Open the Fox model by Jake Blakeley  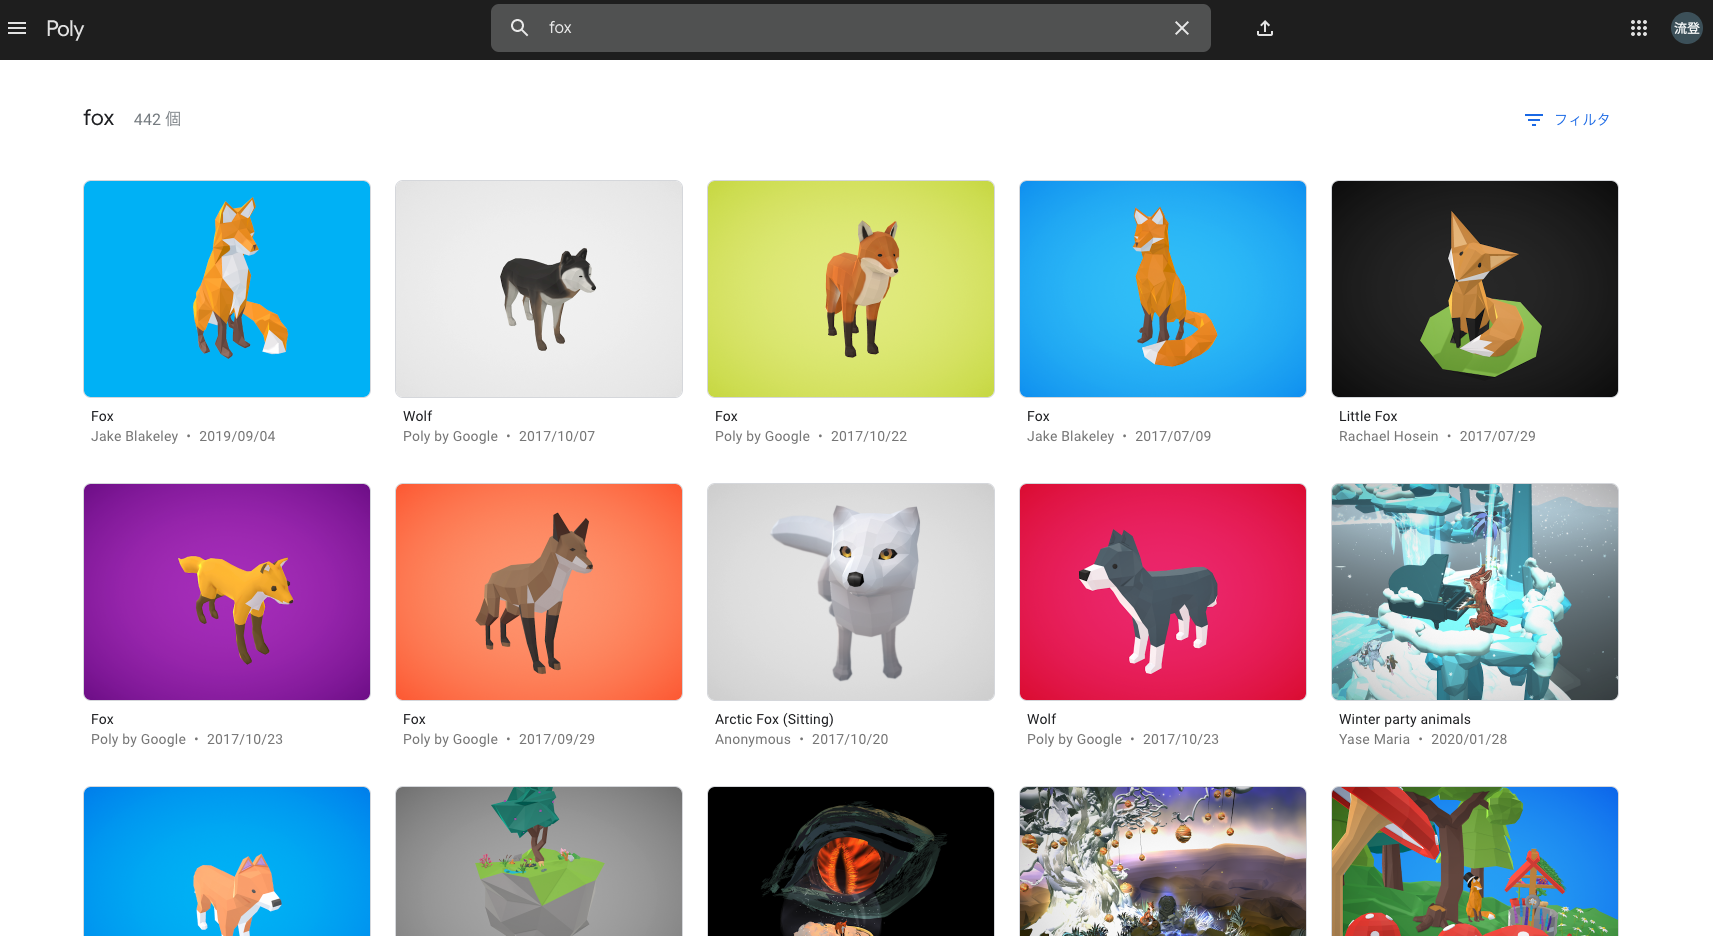[227, 288]
